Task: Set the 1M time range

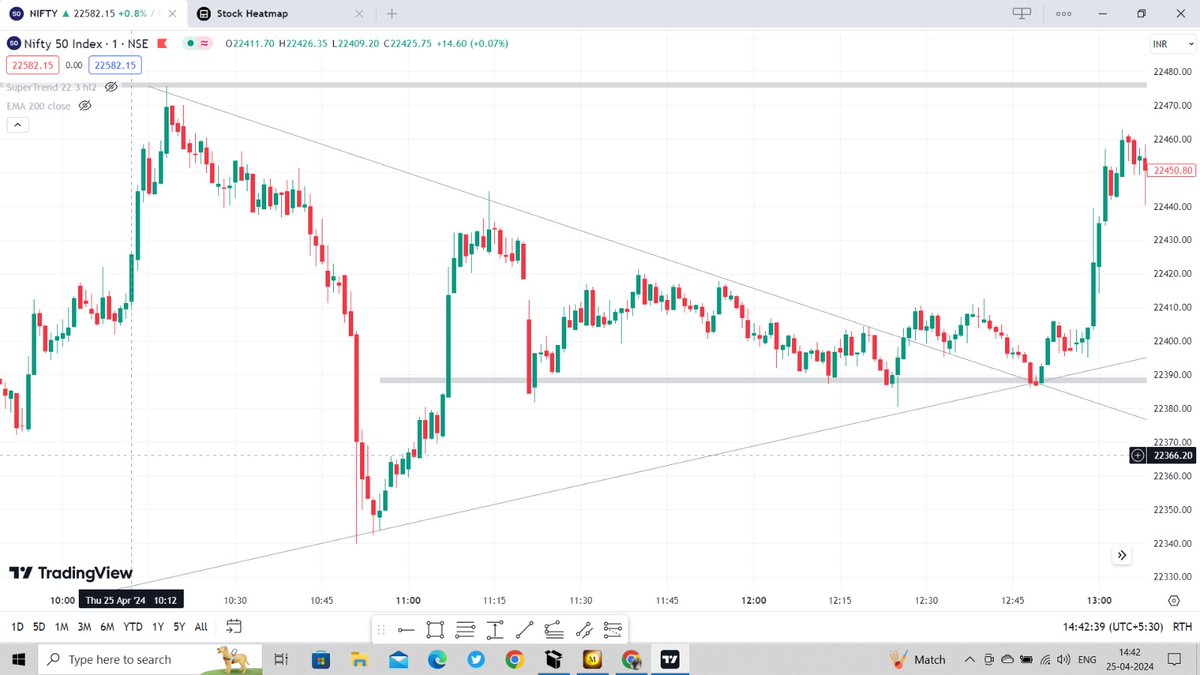Action: pyautogui.click(x=61, y=627)
